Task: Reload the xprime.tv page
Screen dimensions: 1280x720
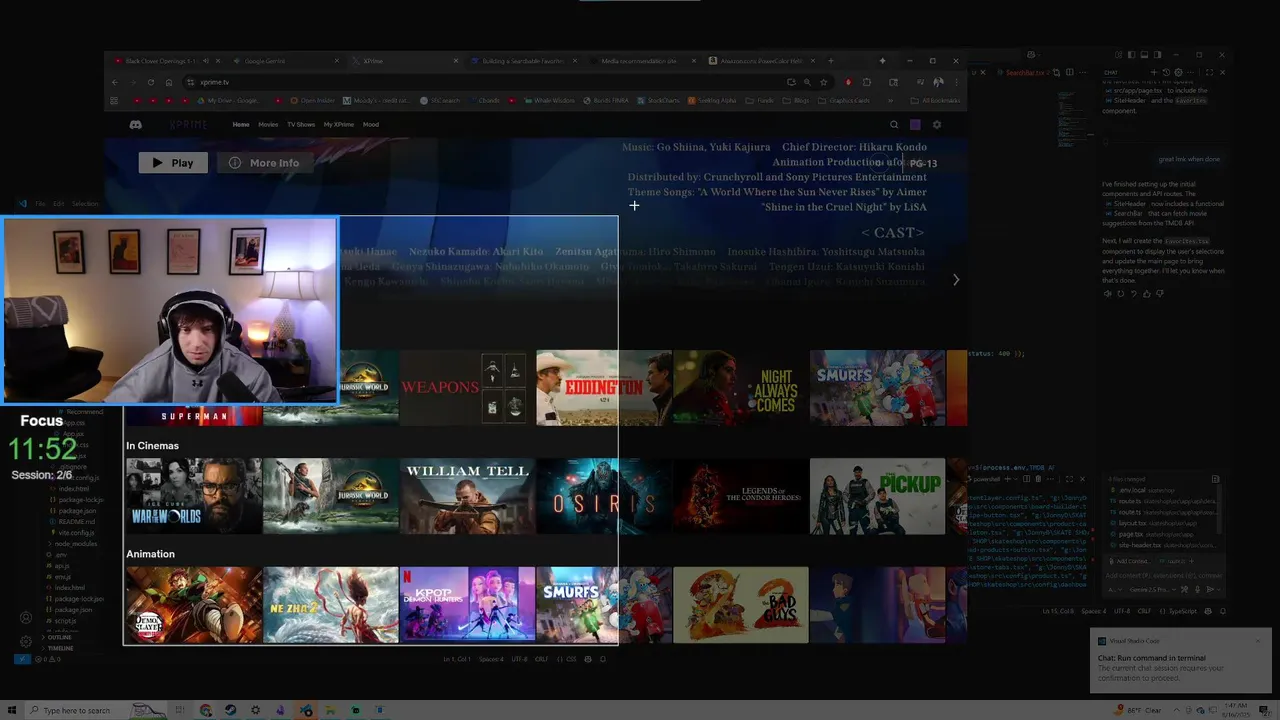Action: pos(150,82)
